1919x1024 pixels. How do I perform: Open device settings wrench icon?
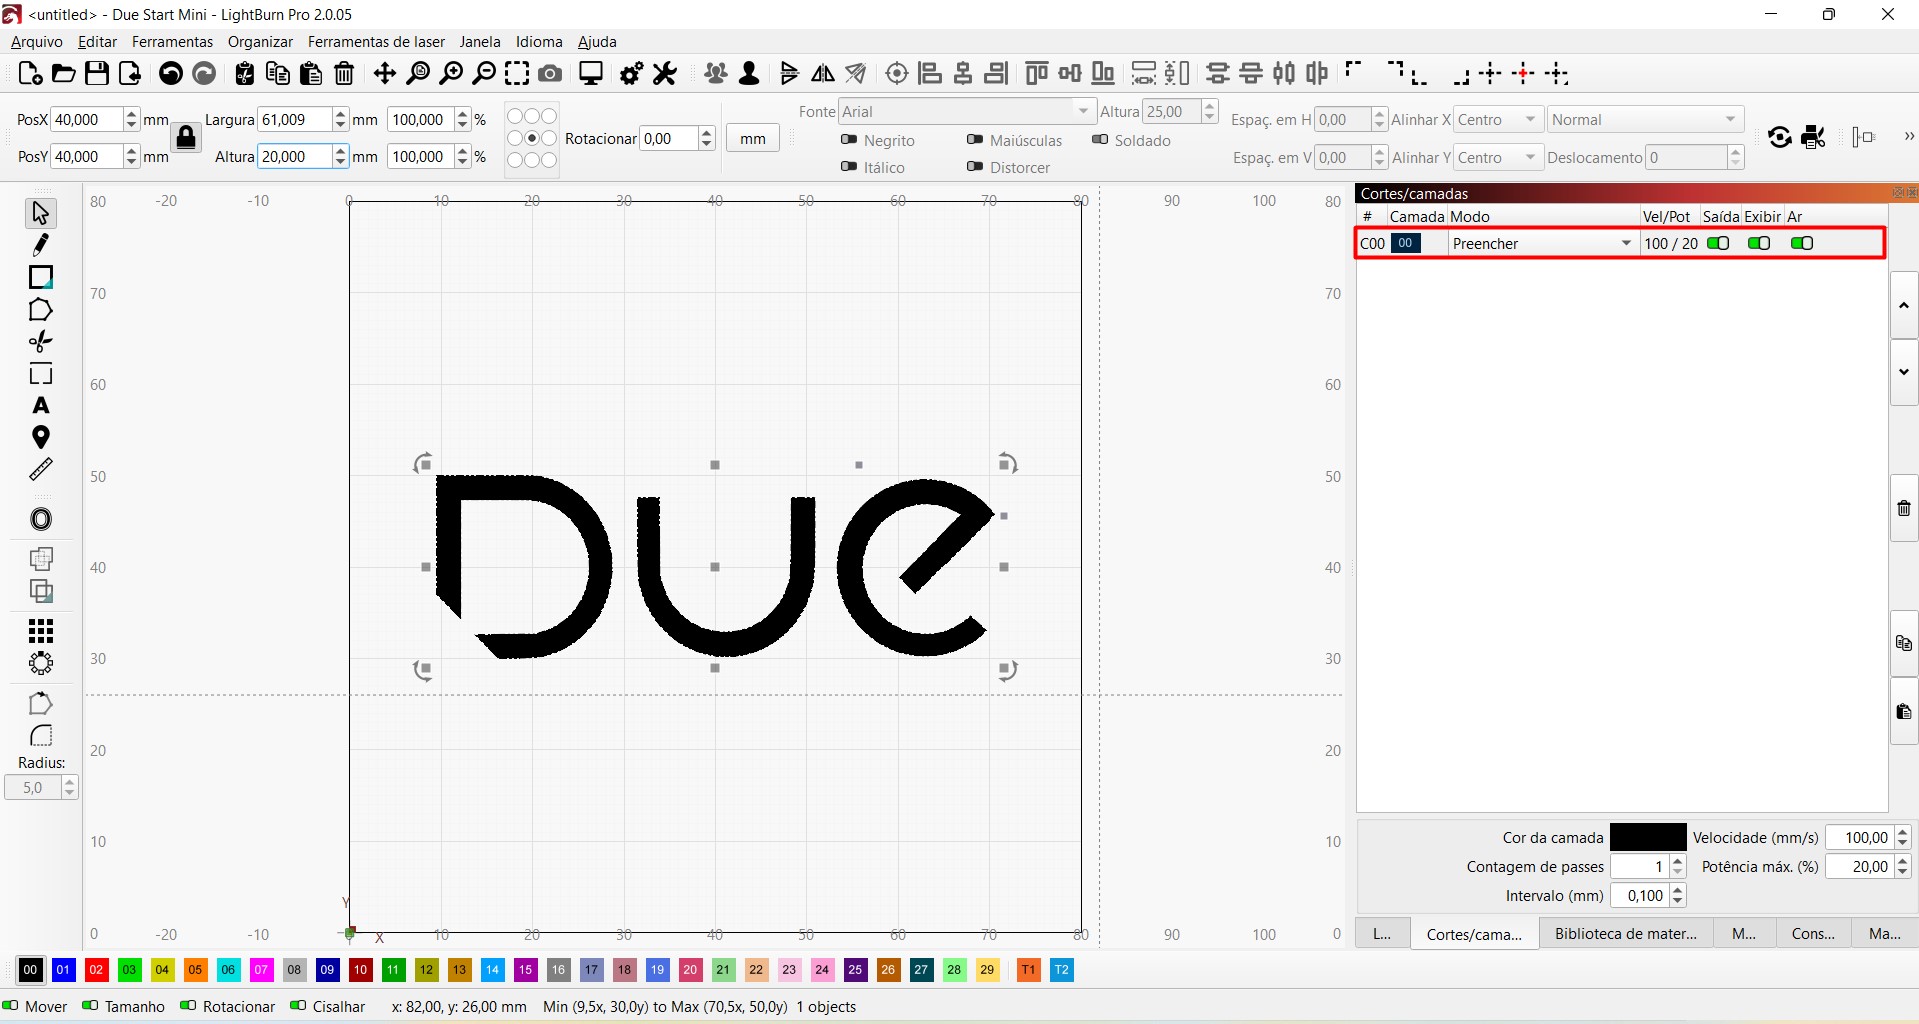coord(665,73)
